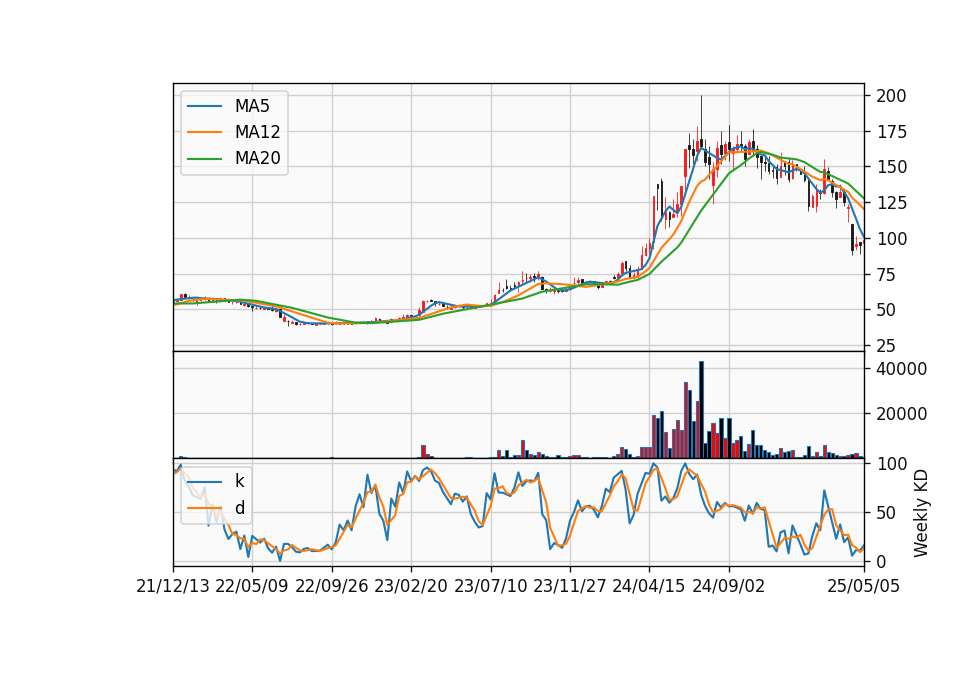
Task: Click the d legend label in KD panel
Action: tap(239, 508)
